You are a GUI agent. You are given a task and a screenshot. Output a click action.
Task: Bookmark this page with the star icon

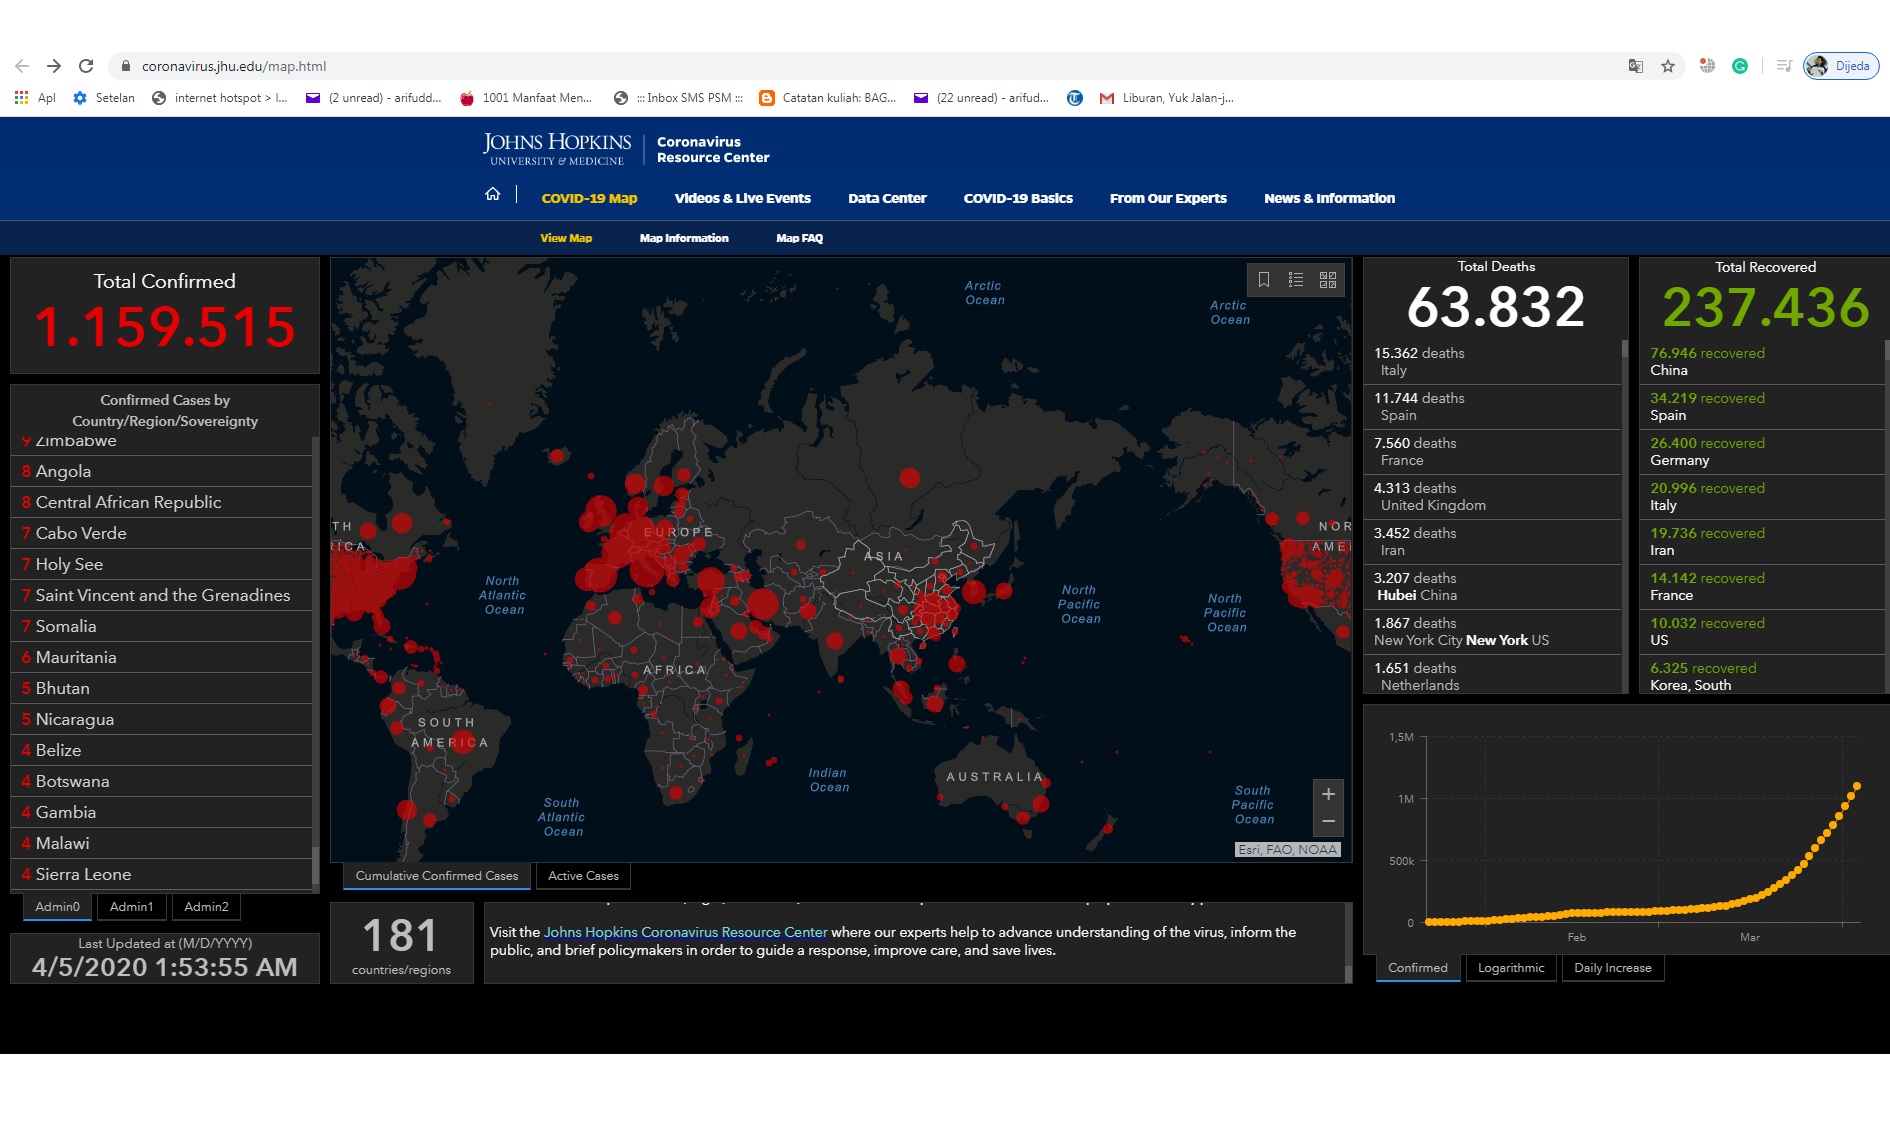click(x=1668, y=66)
